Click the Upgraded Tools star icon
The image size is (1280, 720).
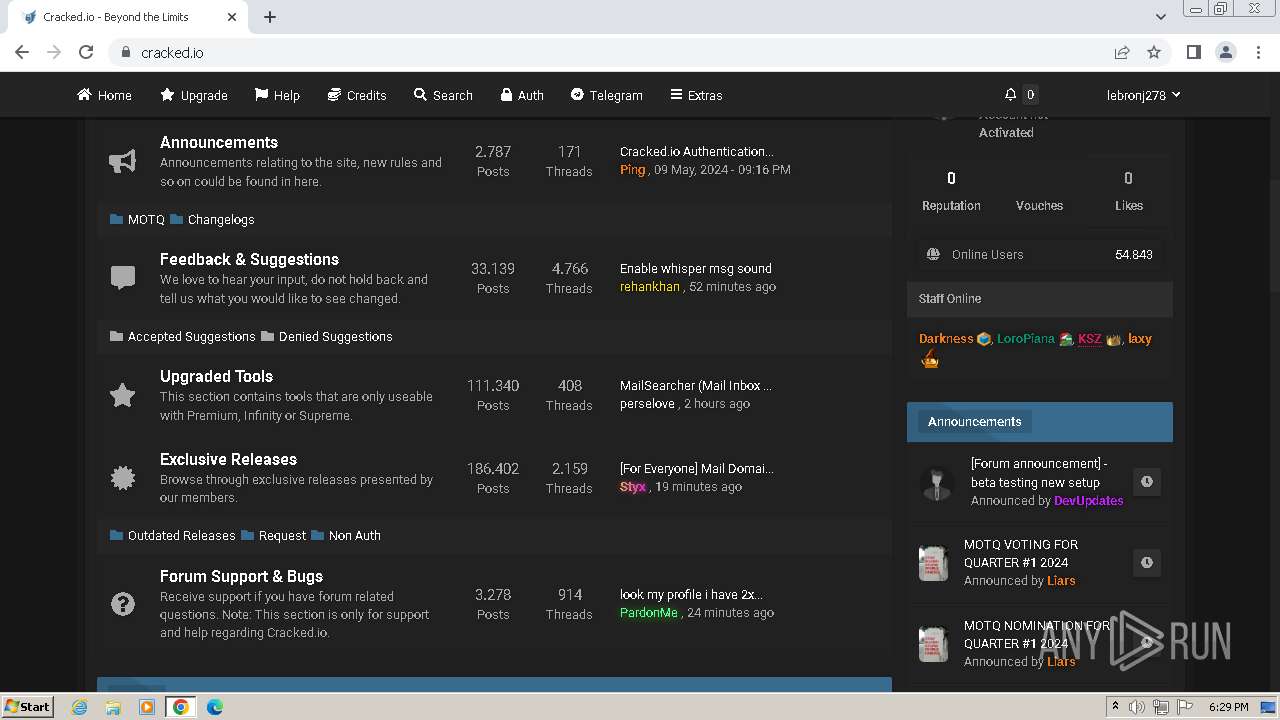(x=122, y=395)
